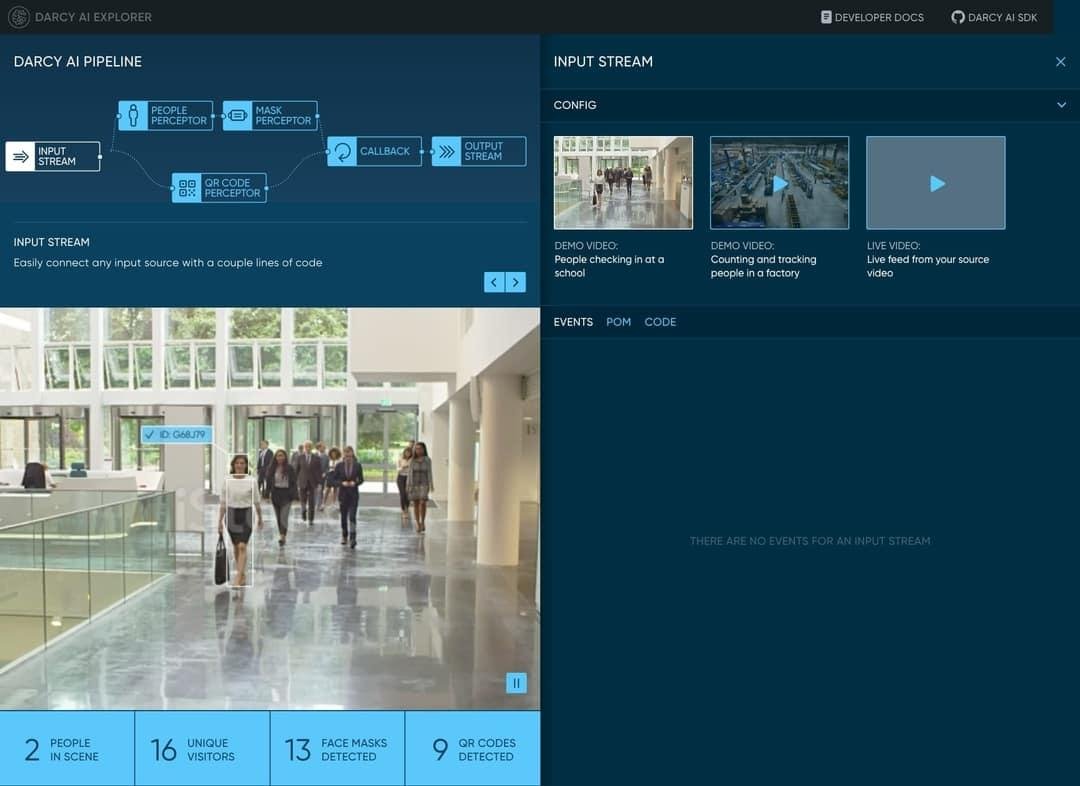Image resolution: width=1080 pixels, height=786 pixels.
Task: Choose the school check-in demo video thumbnail
Action: click(x=623, y=183)
